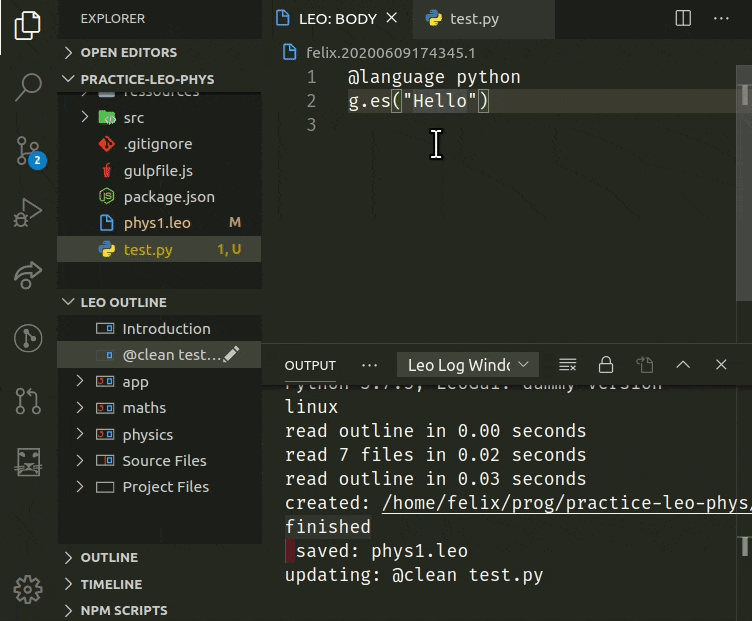Image resolution: width=752 pixels, height=621 pixels.
Task: Open the Remote share arrow icon in activity bar
Action: (x=28, y=275)
